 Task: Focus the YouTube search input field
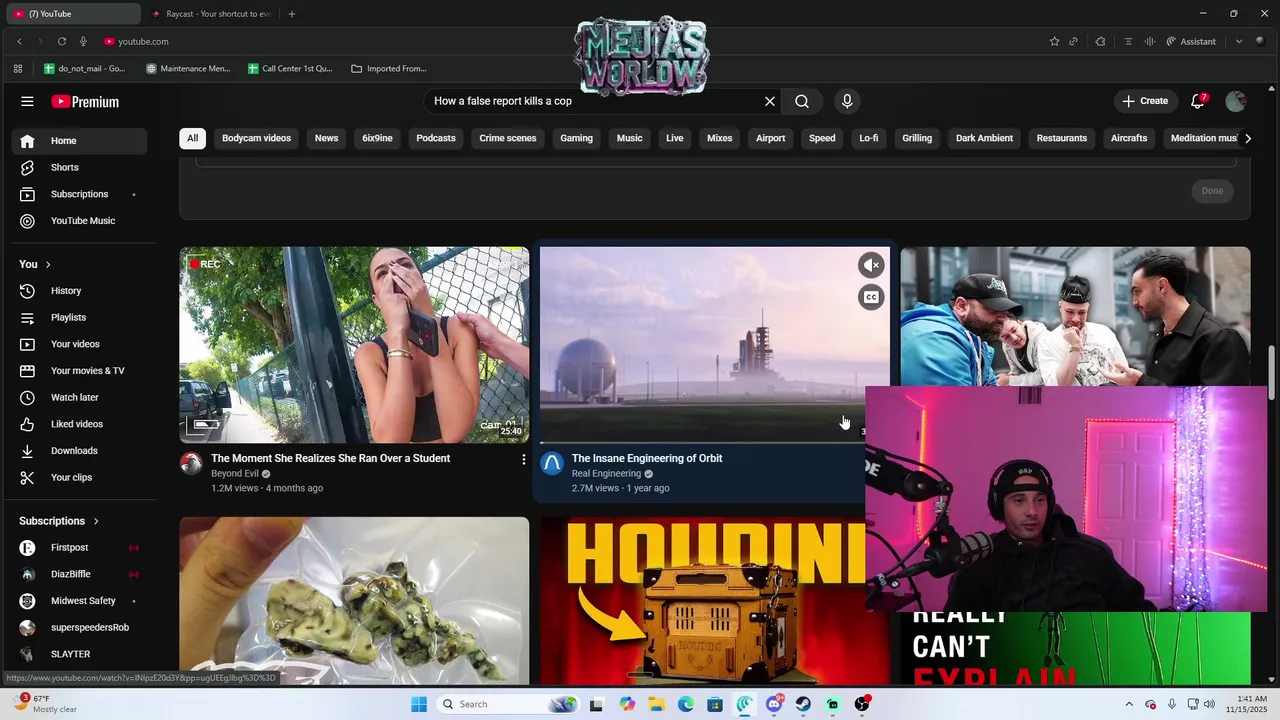(595, 101)
